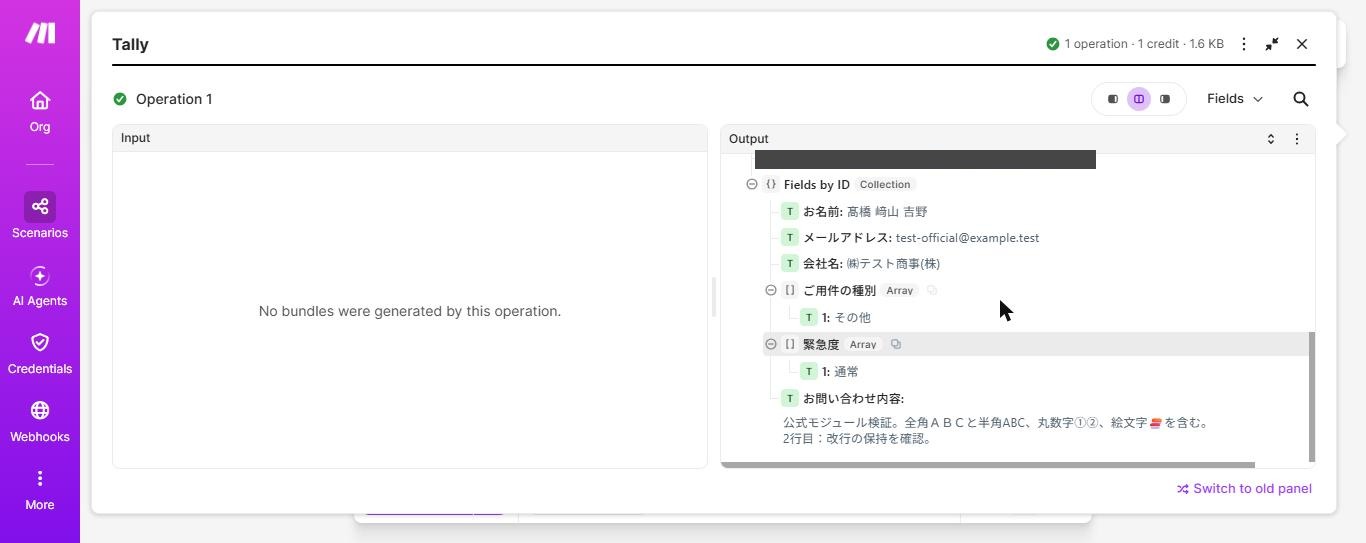Close the Tally panel

pyautogui.click(x=1302, y=44)
